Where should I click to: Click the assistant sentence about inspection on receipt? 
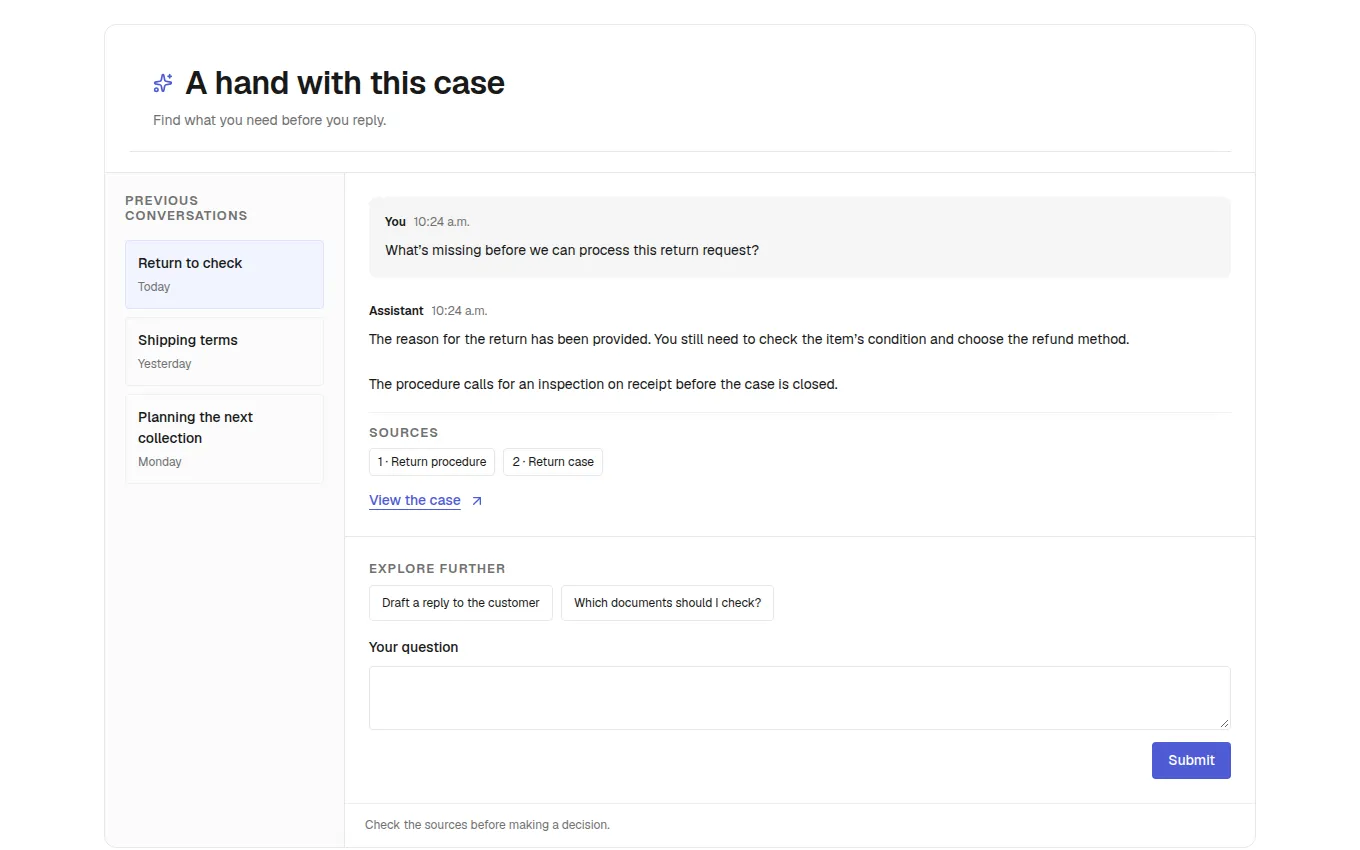(603, 384)
